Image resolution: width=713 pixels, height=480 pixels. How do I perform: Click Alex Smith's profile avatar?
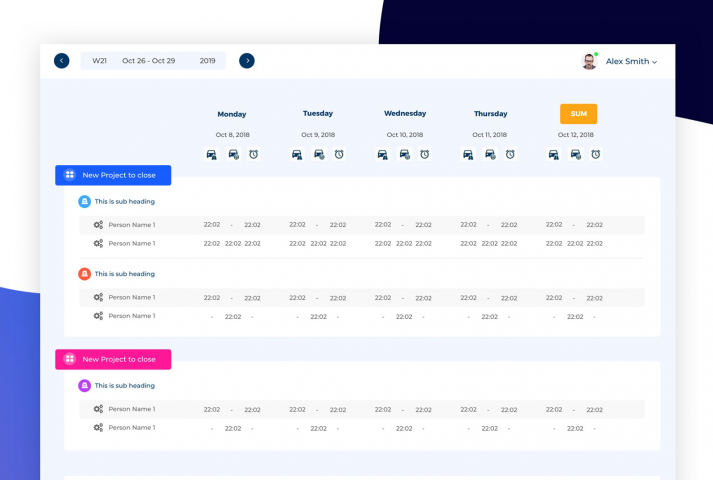point(589,61)
